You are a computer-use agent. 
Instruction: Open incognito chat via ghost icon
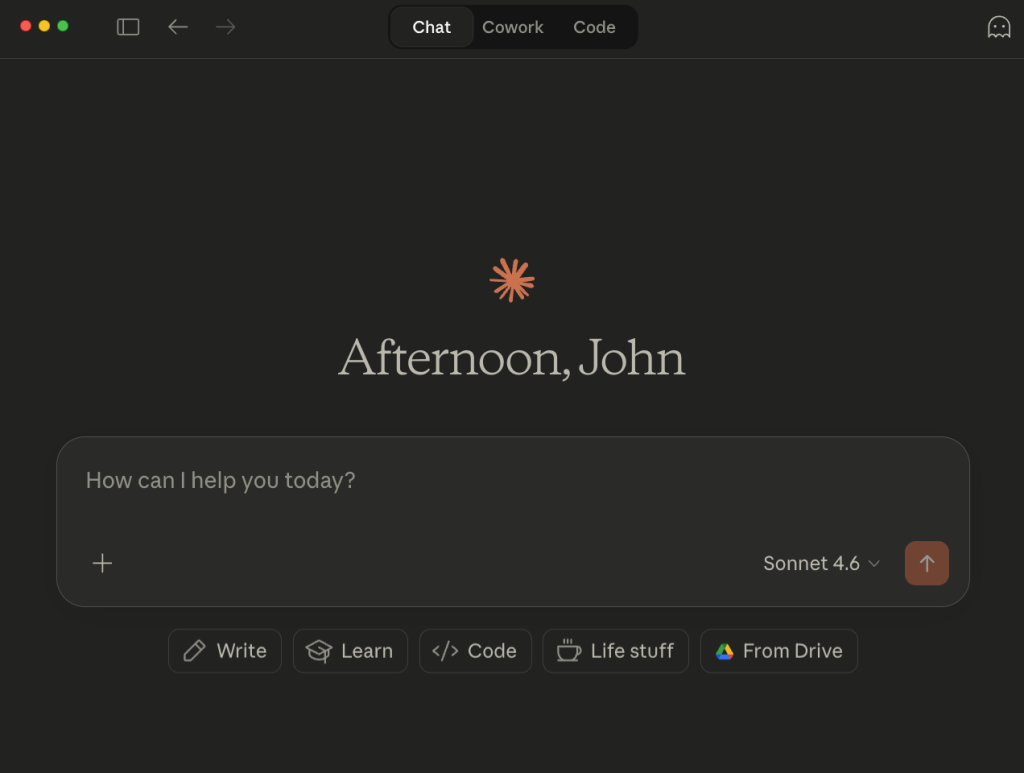point(998,27)
